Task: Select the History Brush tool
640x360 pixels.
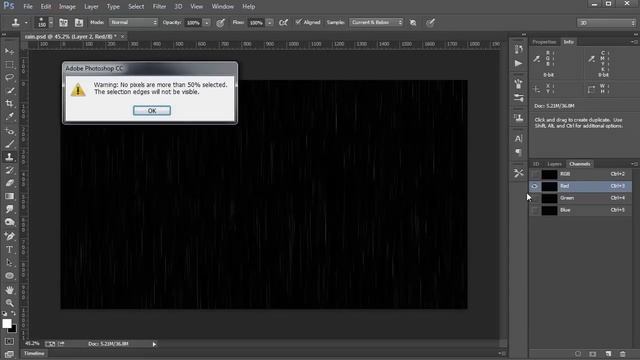Action: click(x=9, y=170)
